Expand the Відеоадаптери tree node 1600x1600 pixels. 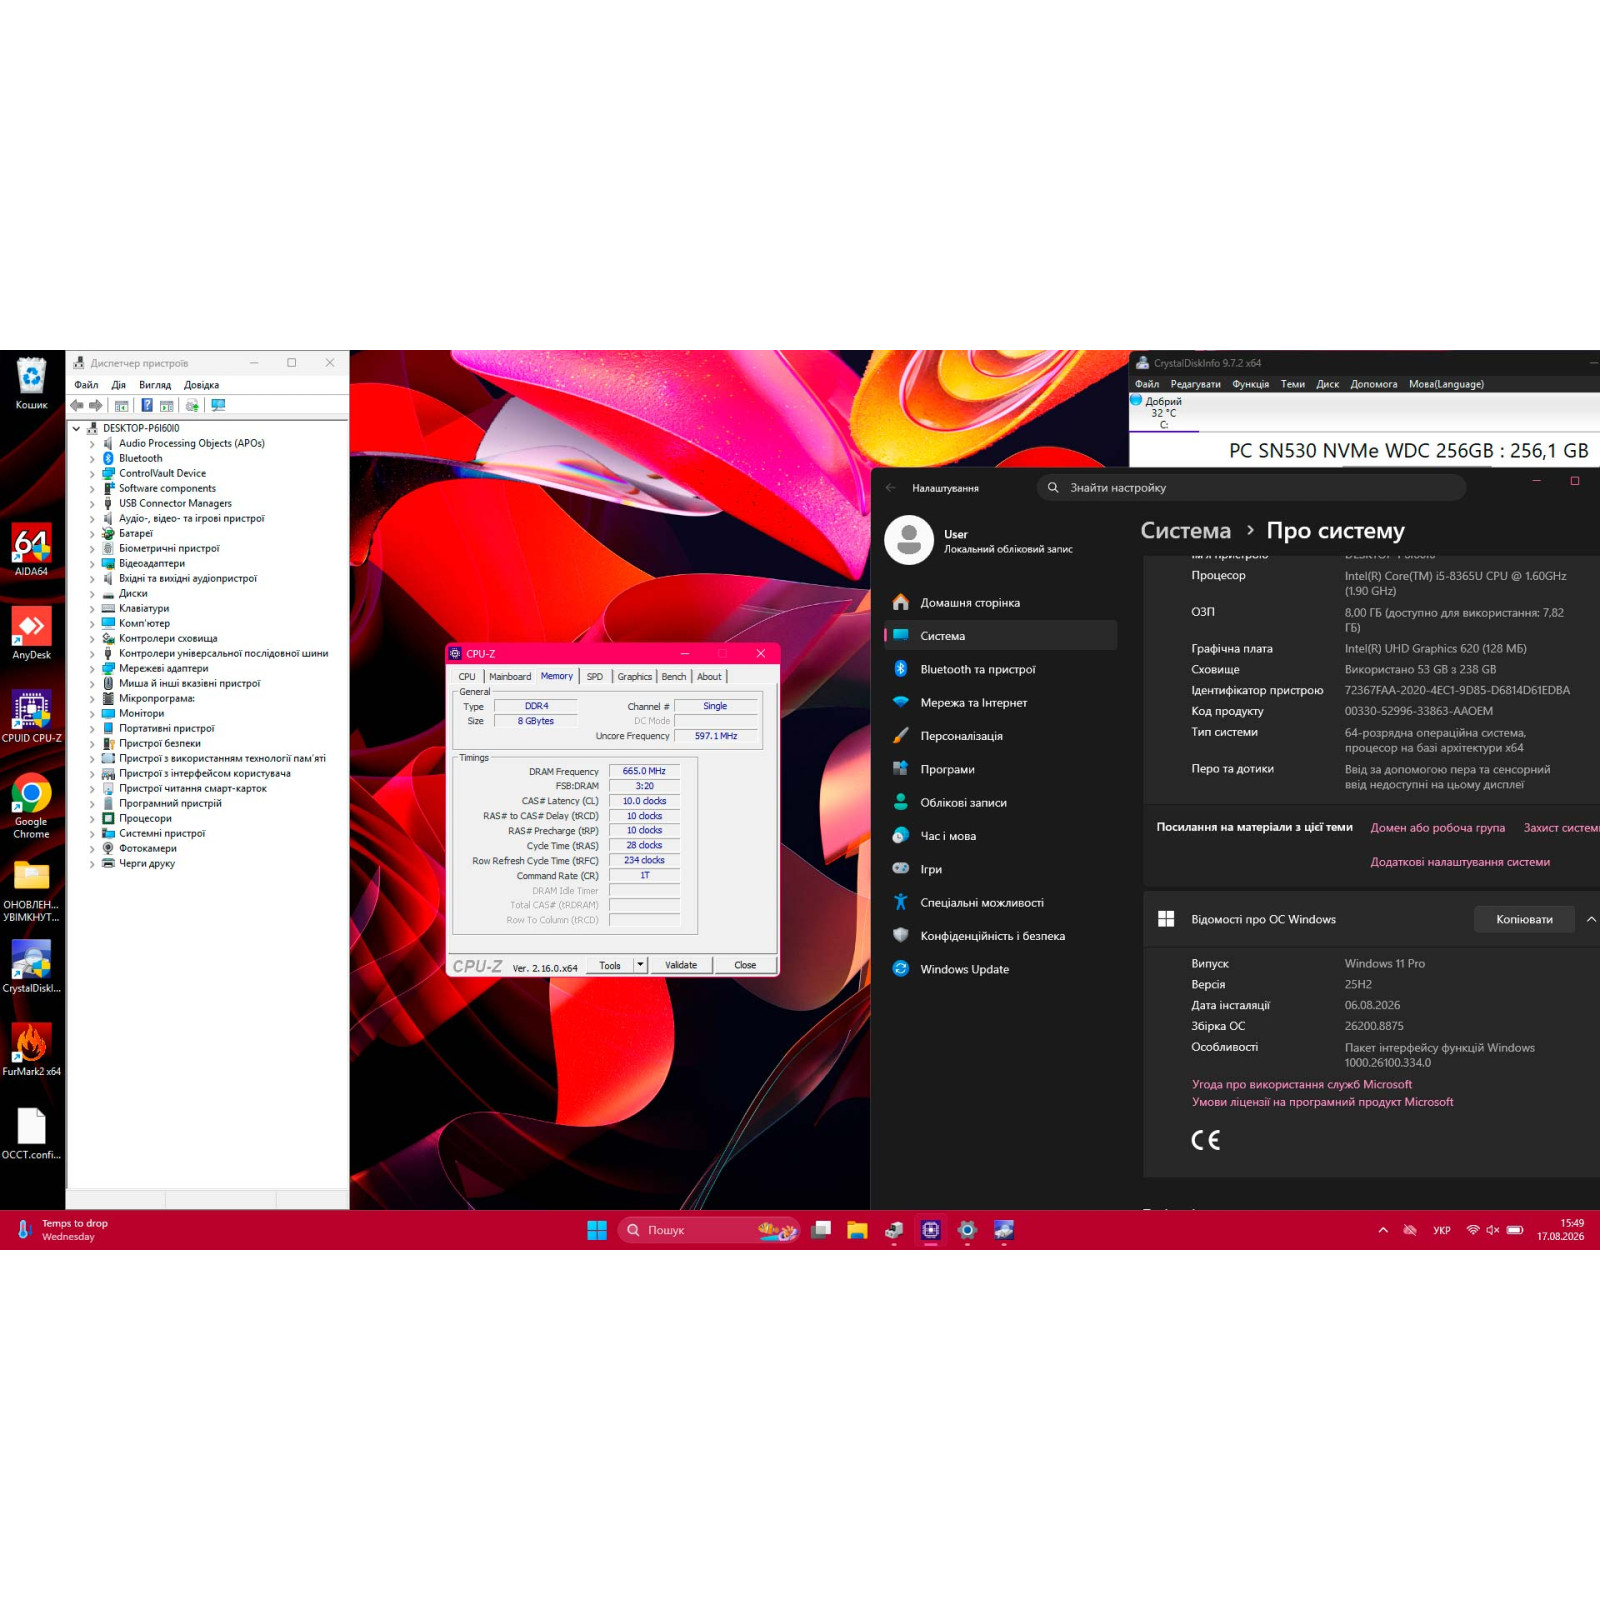click(x=92, y=564)
